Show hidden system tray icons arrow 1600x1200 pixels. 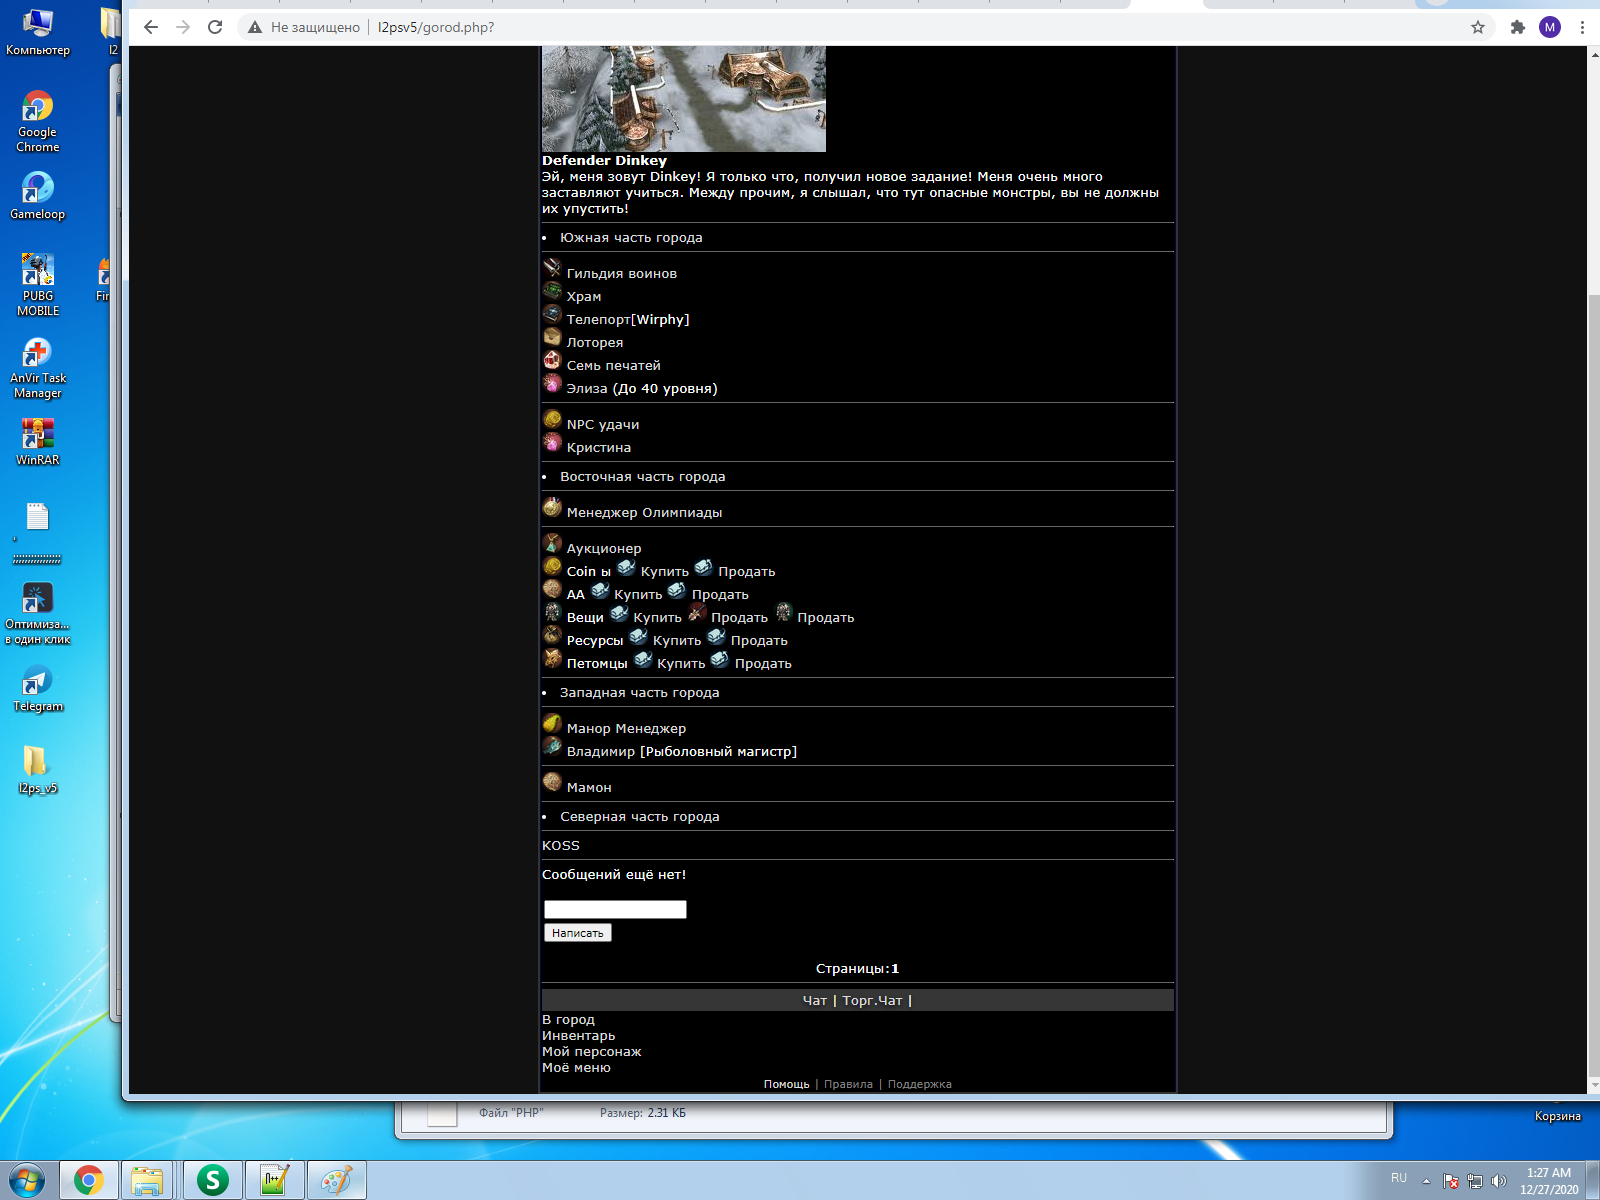click(1426, 1181)
